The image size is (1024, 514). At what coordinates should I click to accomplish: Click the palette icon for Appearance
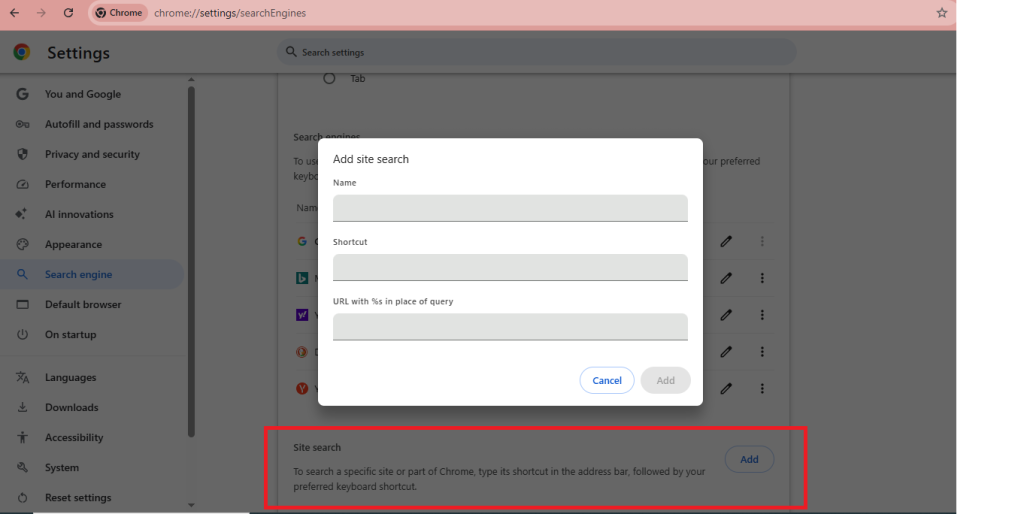(22, 244)
